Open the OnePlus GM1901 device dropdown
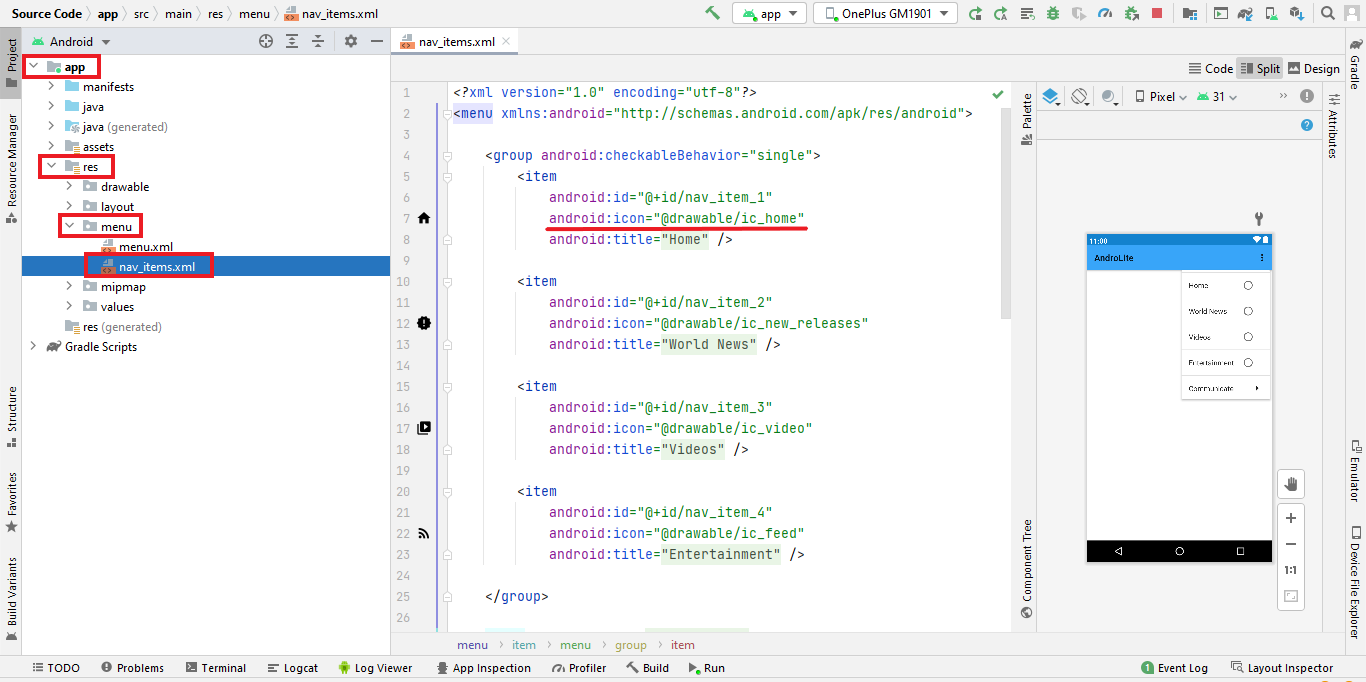Image resolution: width=1366 pixels, height=682 pixels. point(885,14)
